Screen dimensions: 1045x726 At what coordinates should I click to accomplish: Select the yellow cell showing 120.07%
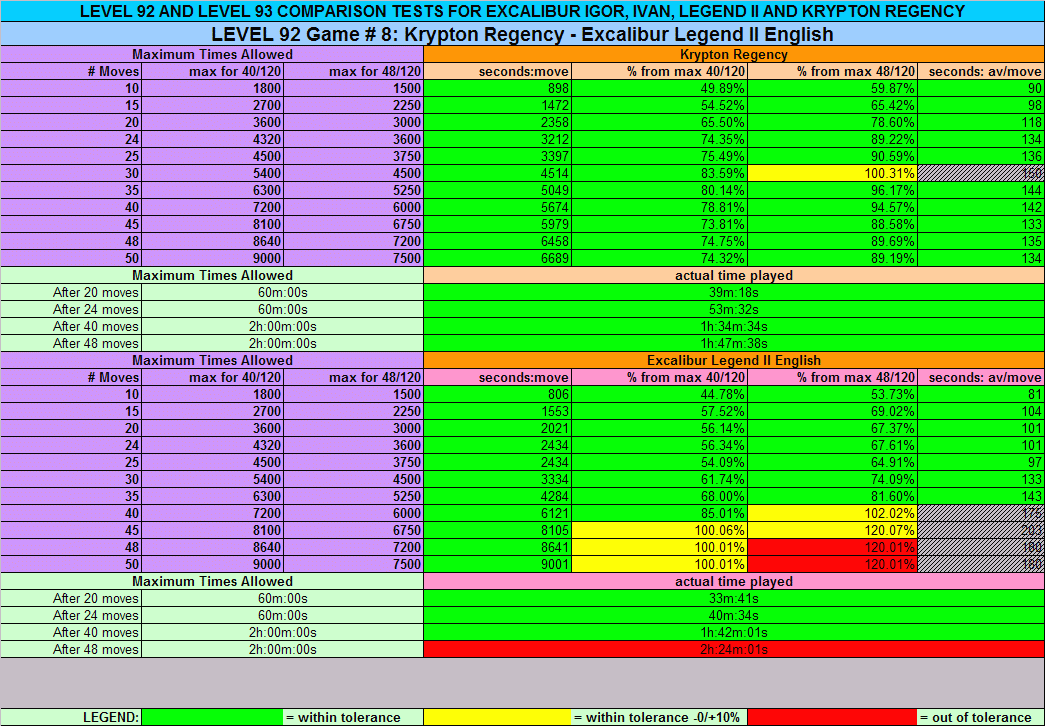click(832, 531)
